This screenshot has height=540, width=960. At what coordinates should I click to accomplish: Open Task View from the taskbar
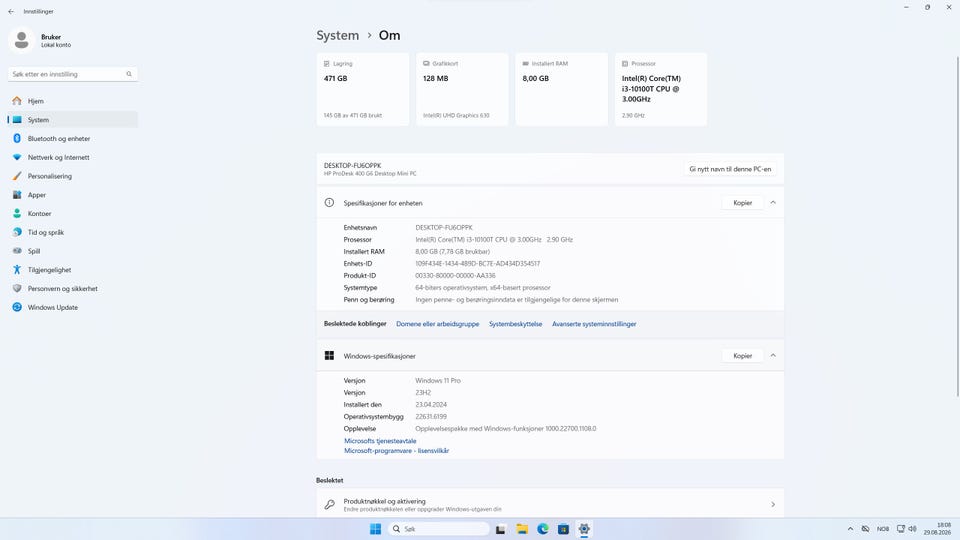pos(501,529)
